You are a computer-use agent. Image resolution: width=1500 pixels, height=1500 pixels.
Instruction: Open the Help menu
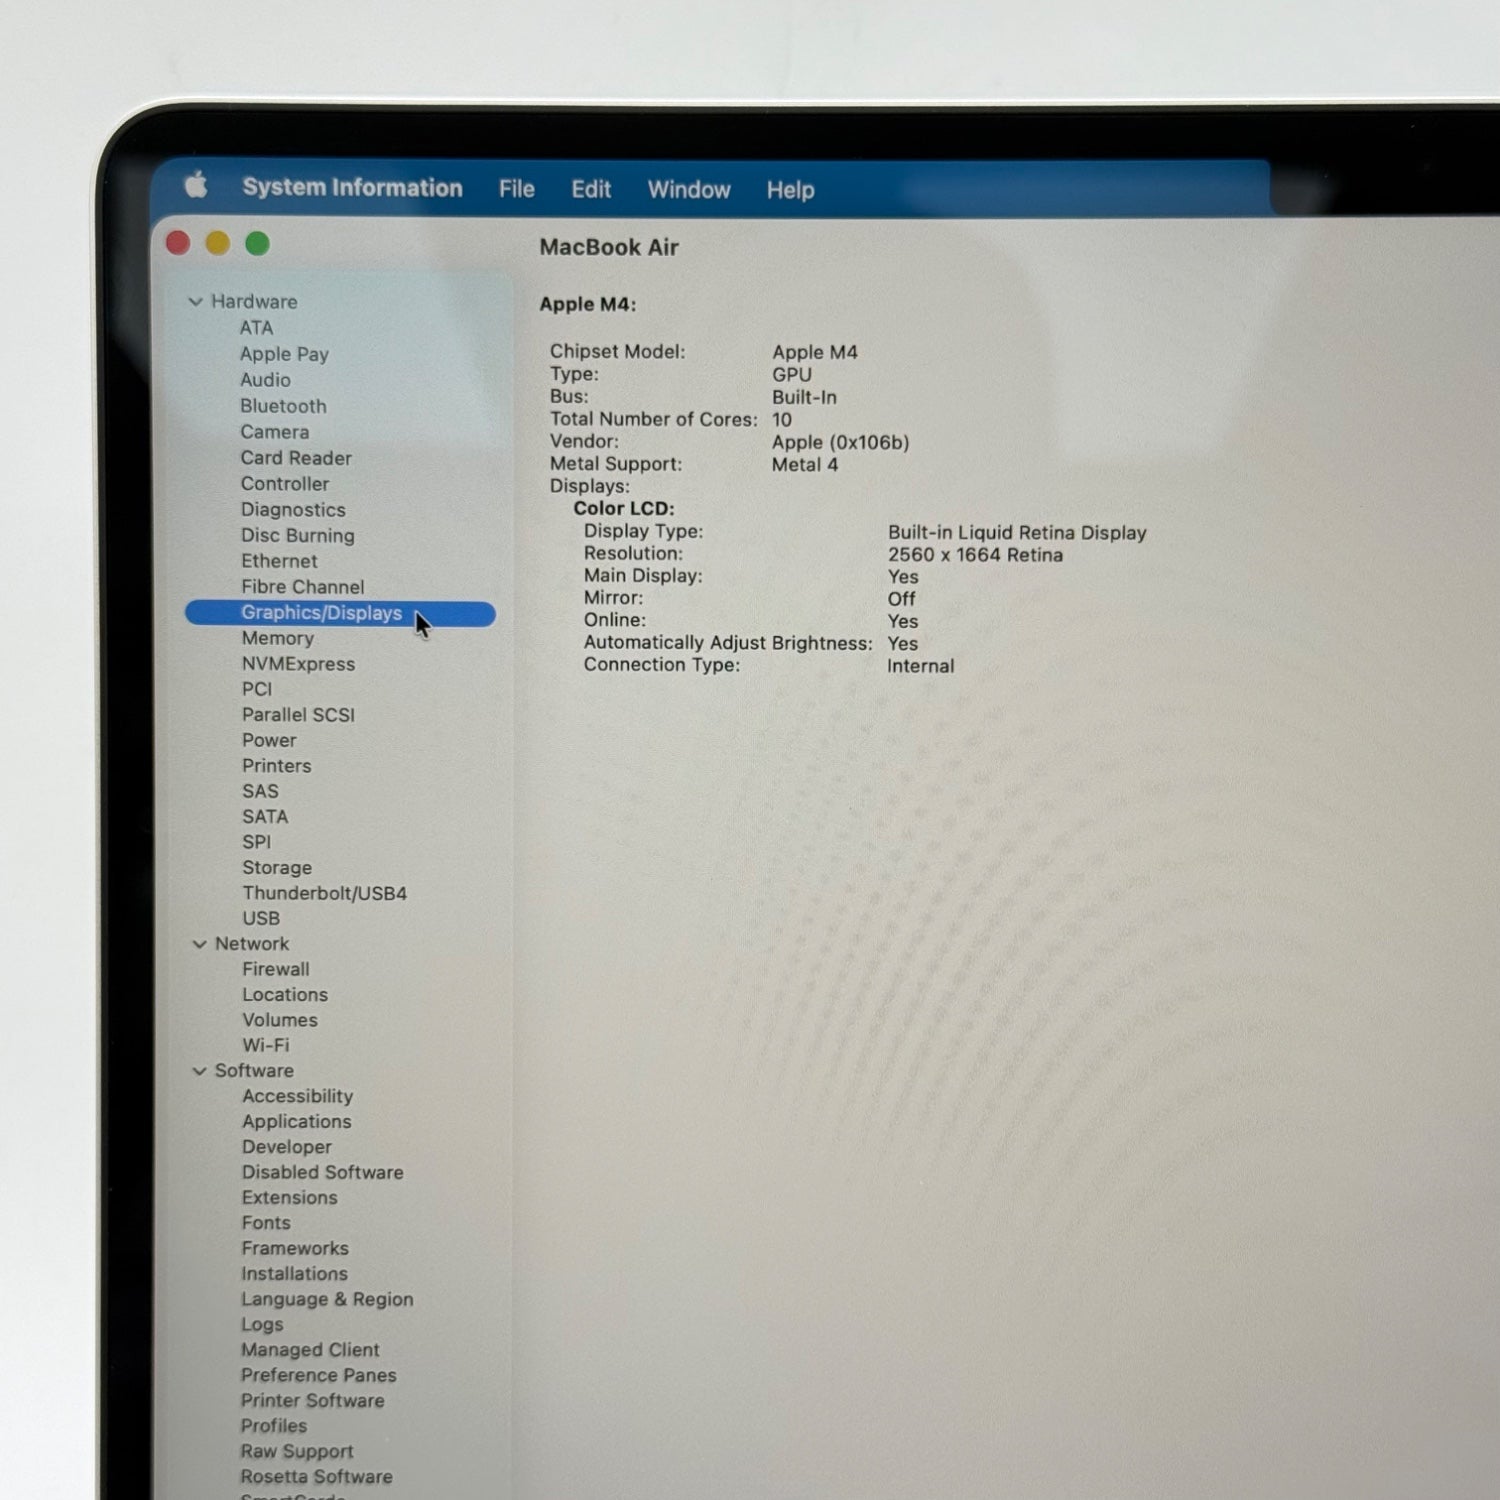point(790,190)
